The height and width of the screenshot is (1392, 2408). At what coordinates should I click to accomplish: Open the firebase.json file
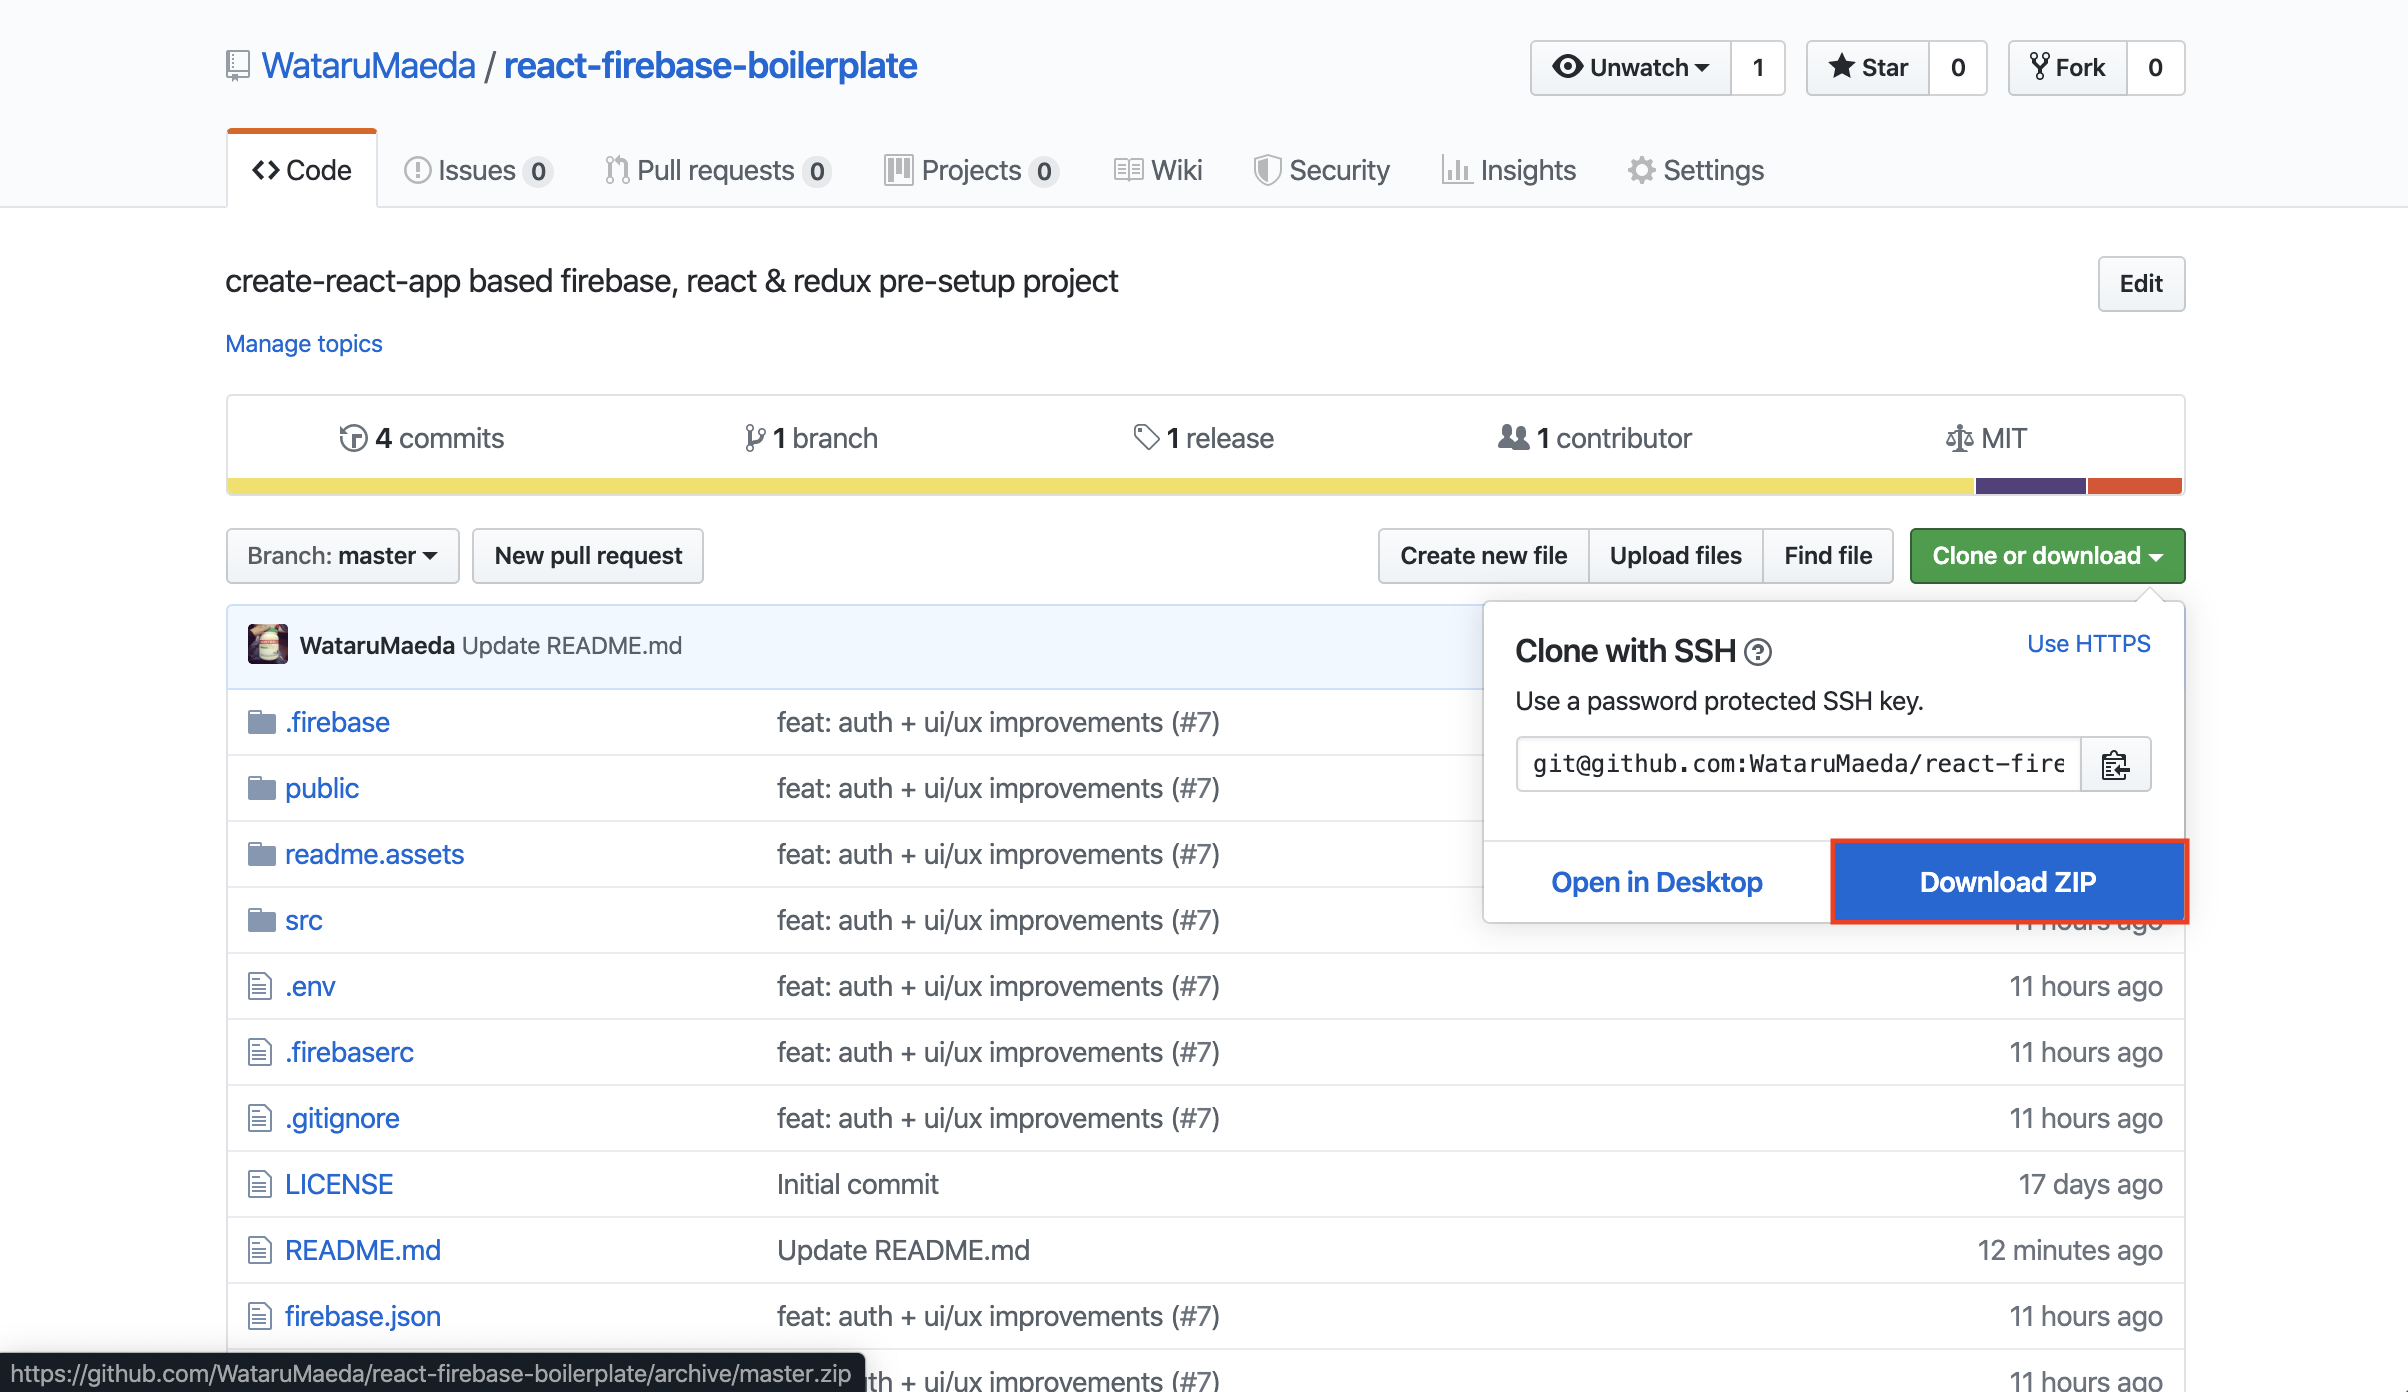(363, 1316)
